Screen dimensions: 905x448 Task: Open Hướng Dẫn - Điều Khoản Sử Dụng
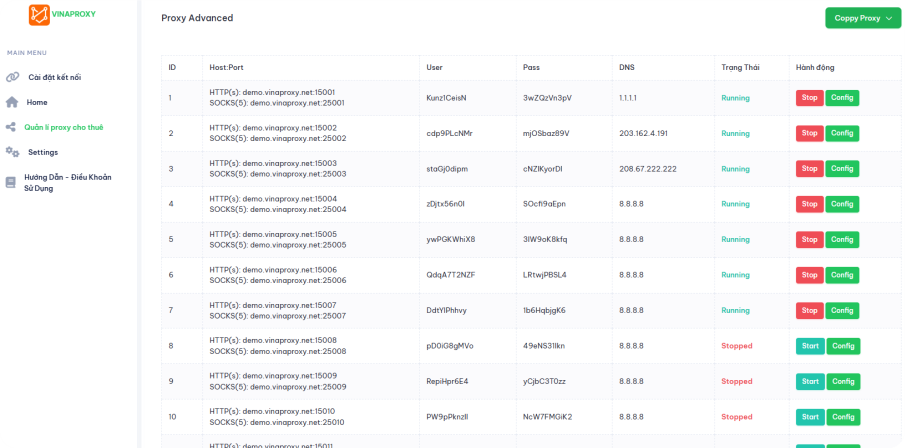coord(68,182)
